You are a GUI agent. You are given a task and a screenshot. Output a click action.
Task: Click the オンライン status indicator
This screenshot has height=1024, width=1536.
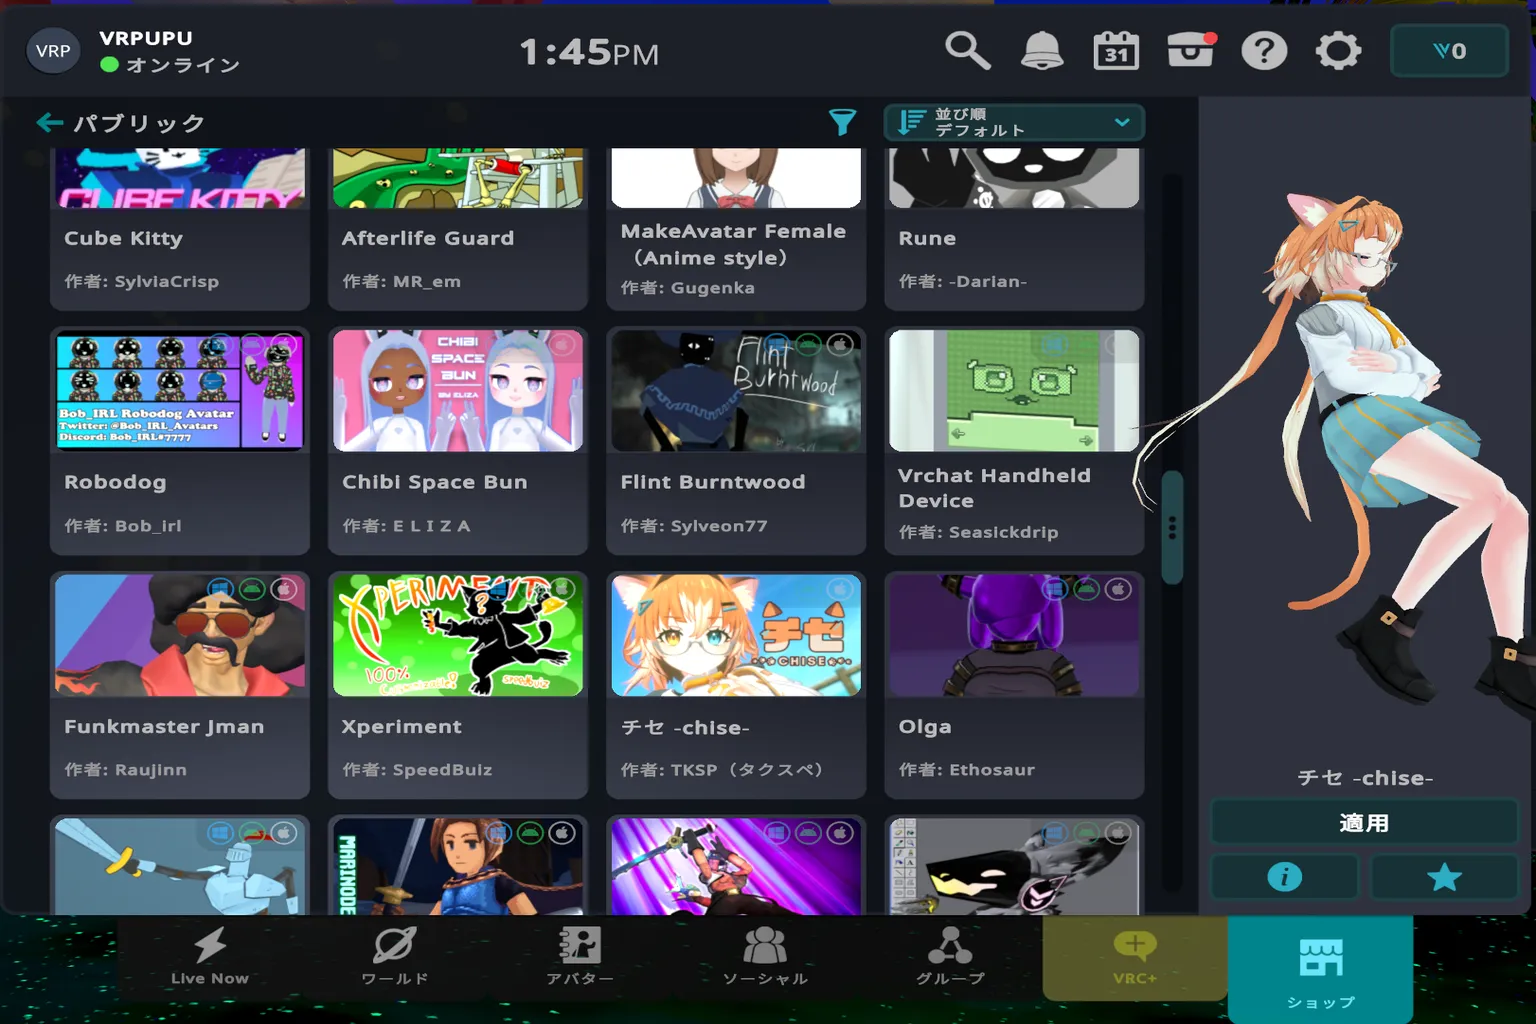[x=170, y=65]
